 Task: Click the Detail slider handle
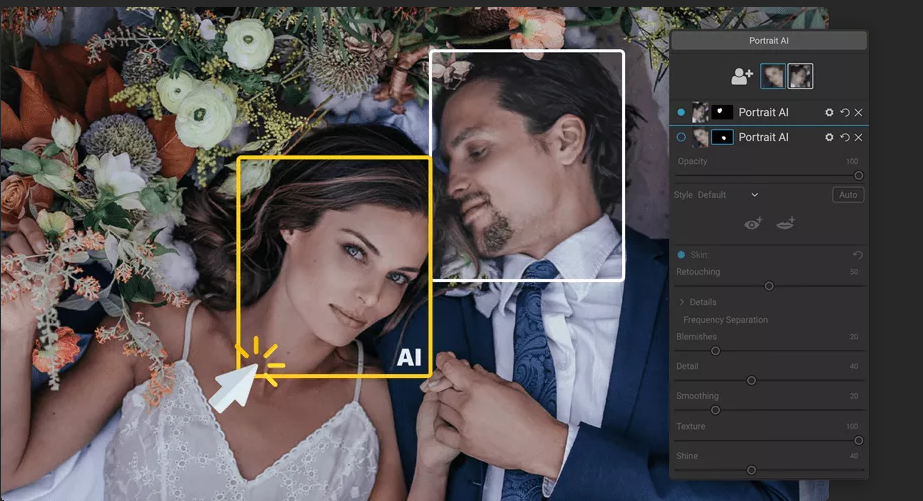[x=751, y=381]
